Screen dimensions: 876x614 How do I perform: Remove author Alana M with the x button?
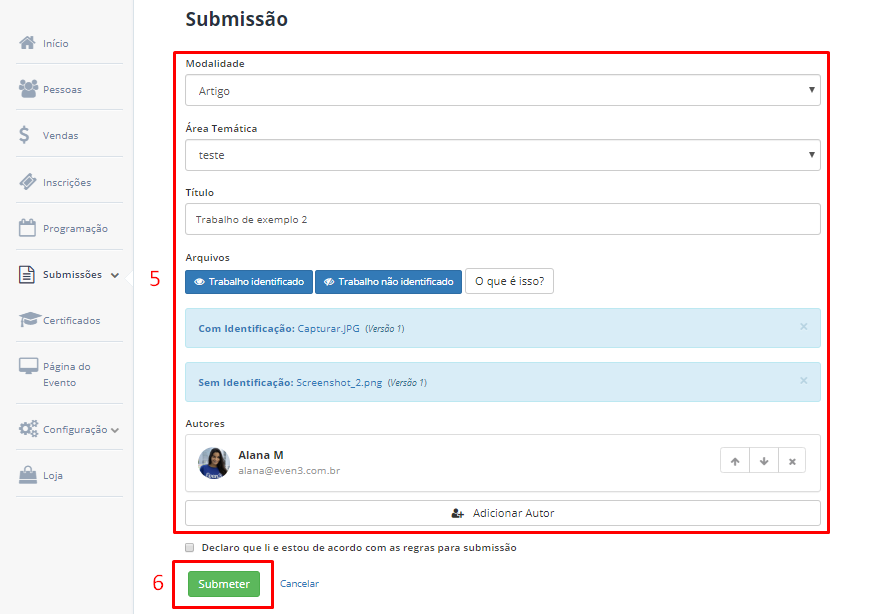792,461
